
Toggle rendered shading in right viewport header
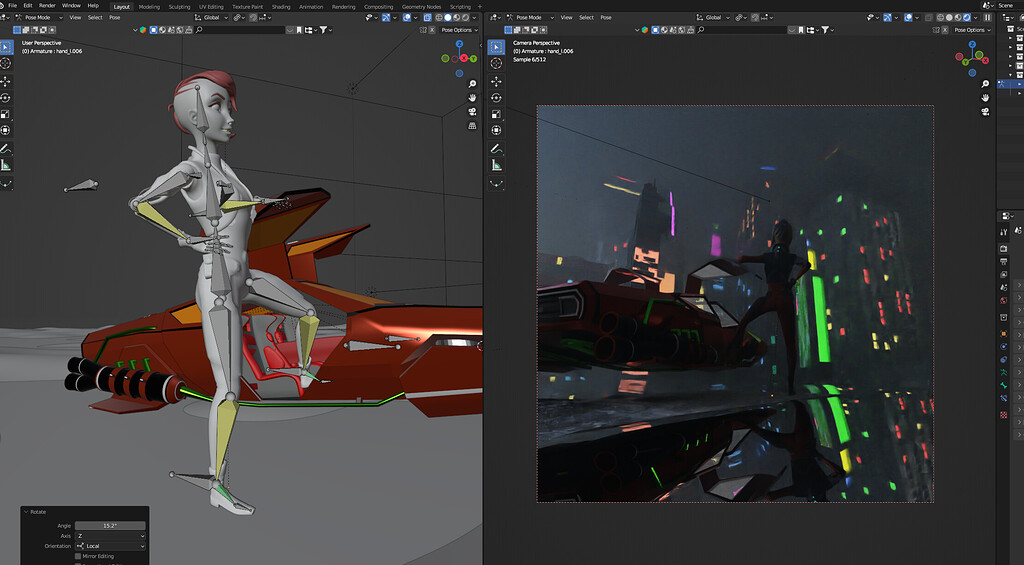pos(967,18)
